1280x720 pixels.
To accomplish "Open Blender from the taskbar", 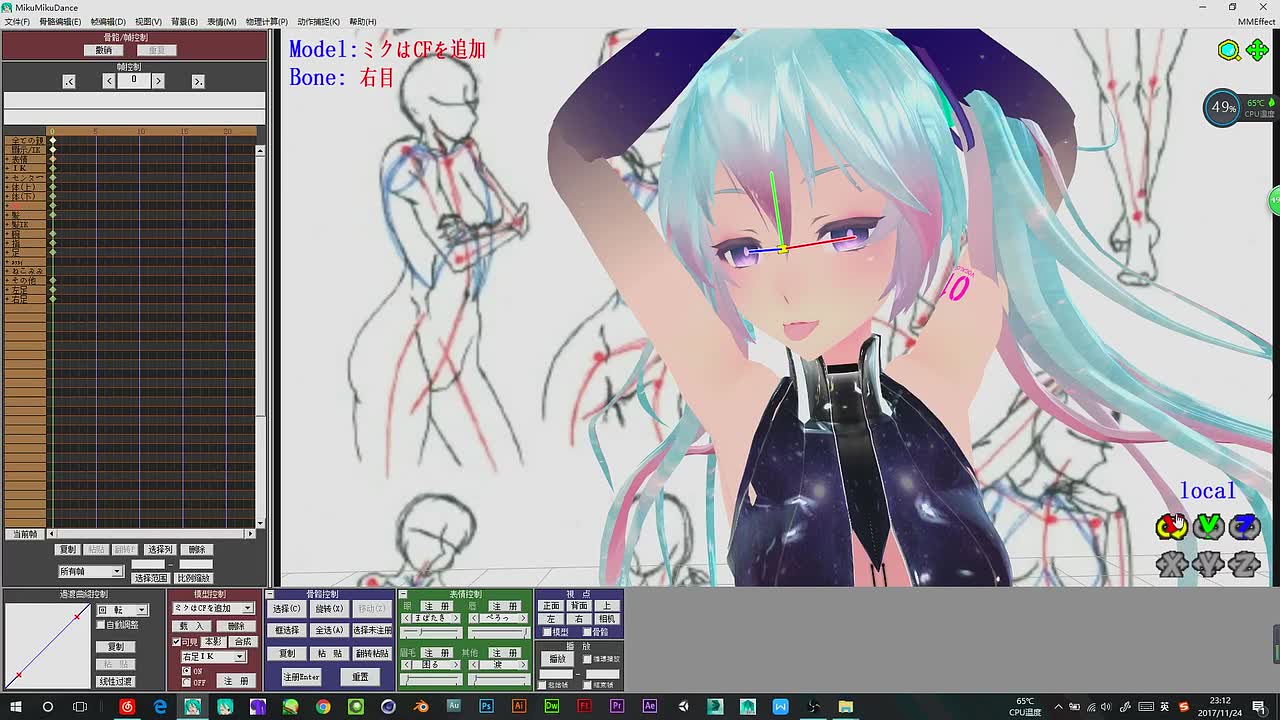I will tap(421, 706).
